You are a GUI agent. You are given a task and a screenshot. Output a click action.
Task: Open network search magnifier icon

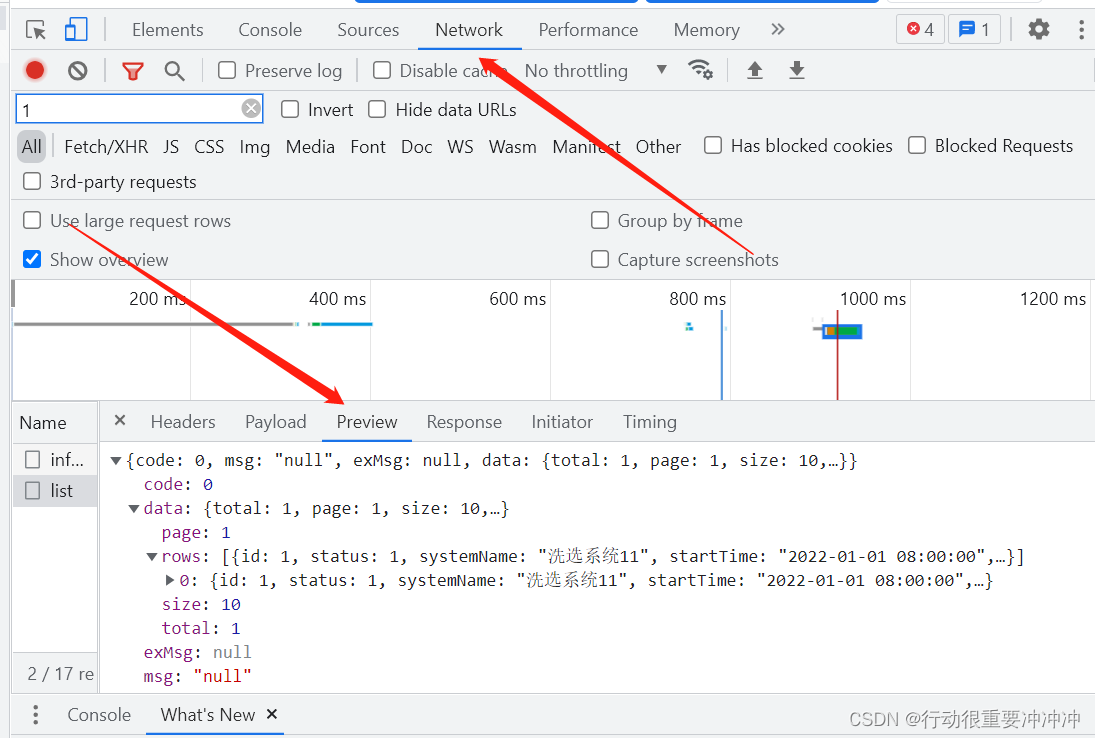(175, 71)
